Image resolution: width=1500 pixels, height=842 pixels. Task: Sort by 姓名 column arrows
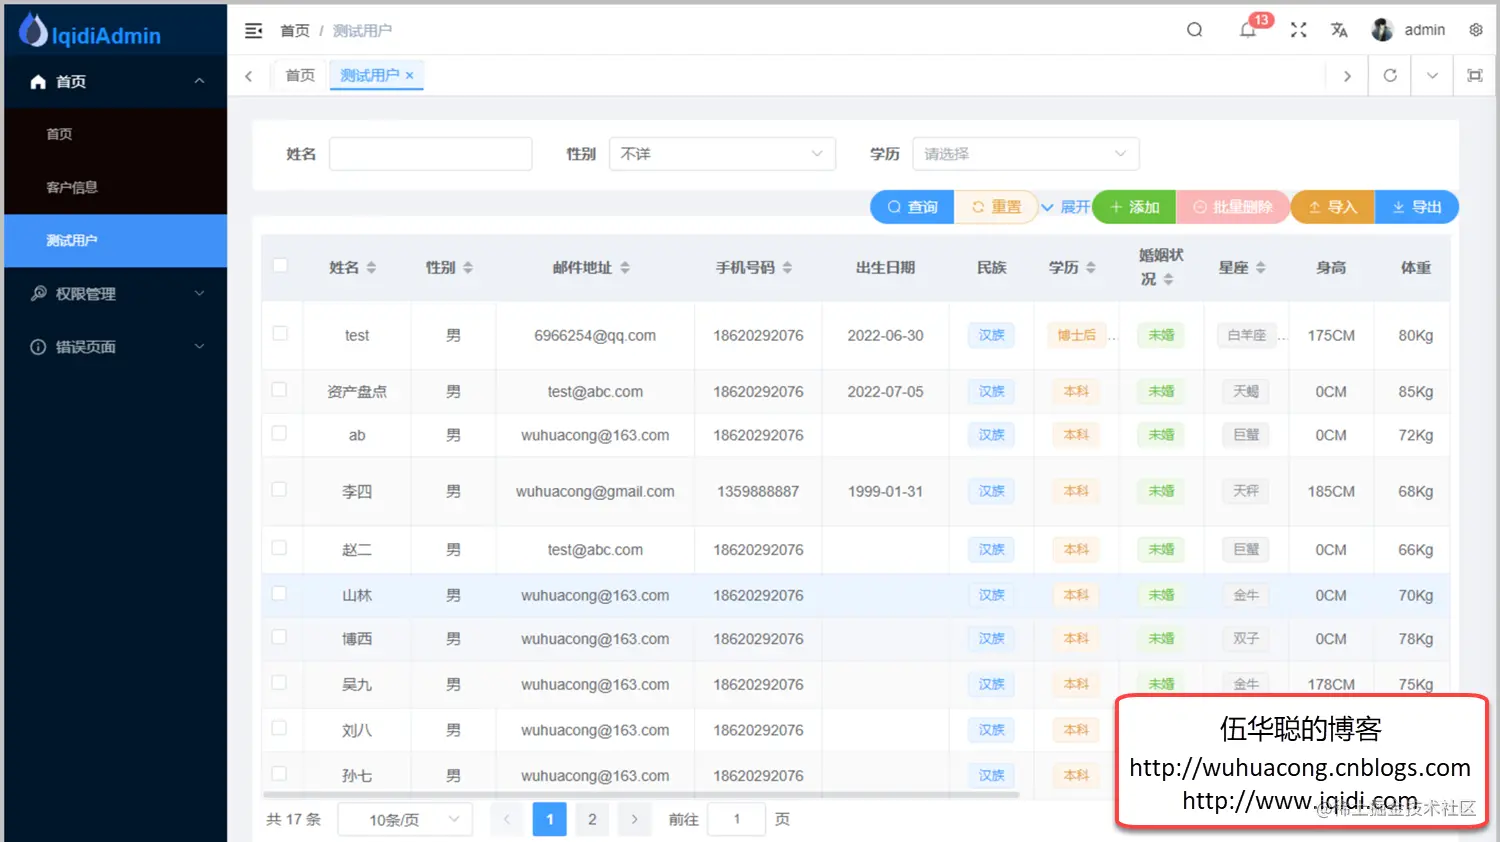tap(371, 267)
